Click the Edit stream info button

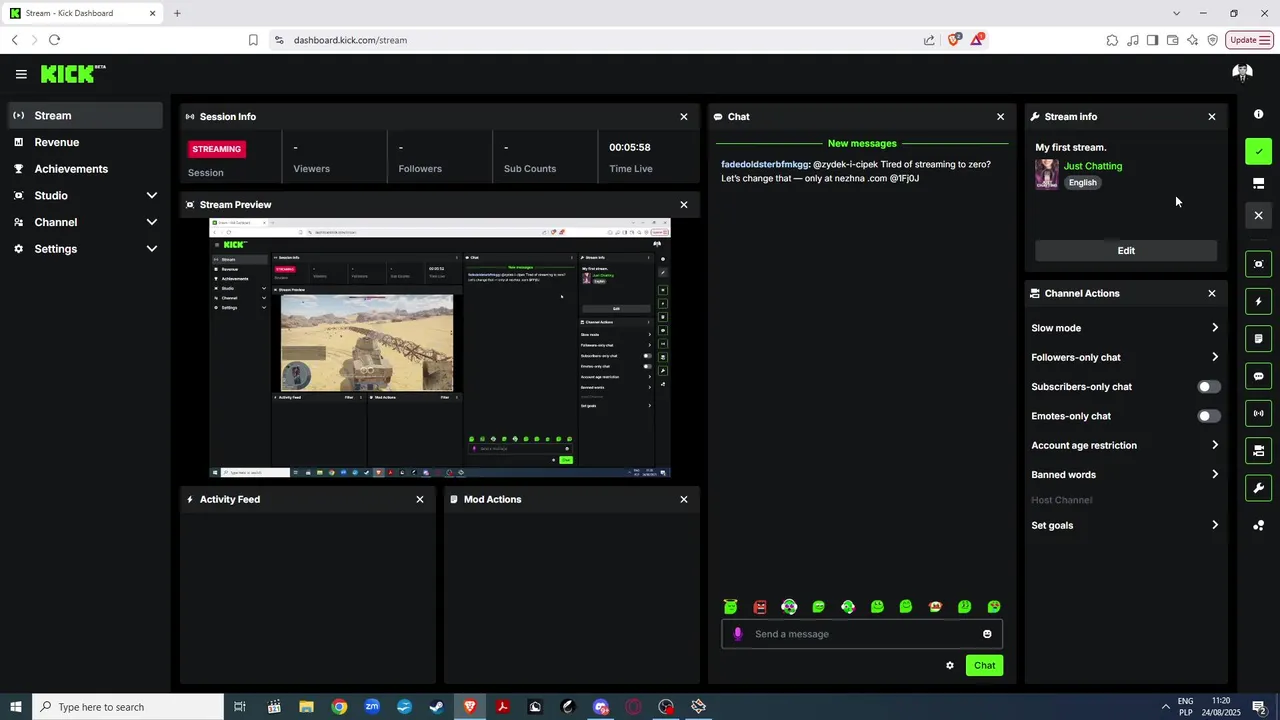pyautogui.click(x=1126, y=251)
